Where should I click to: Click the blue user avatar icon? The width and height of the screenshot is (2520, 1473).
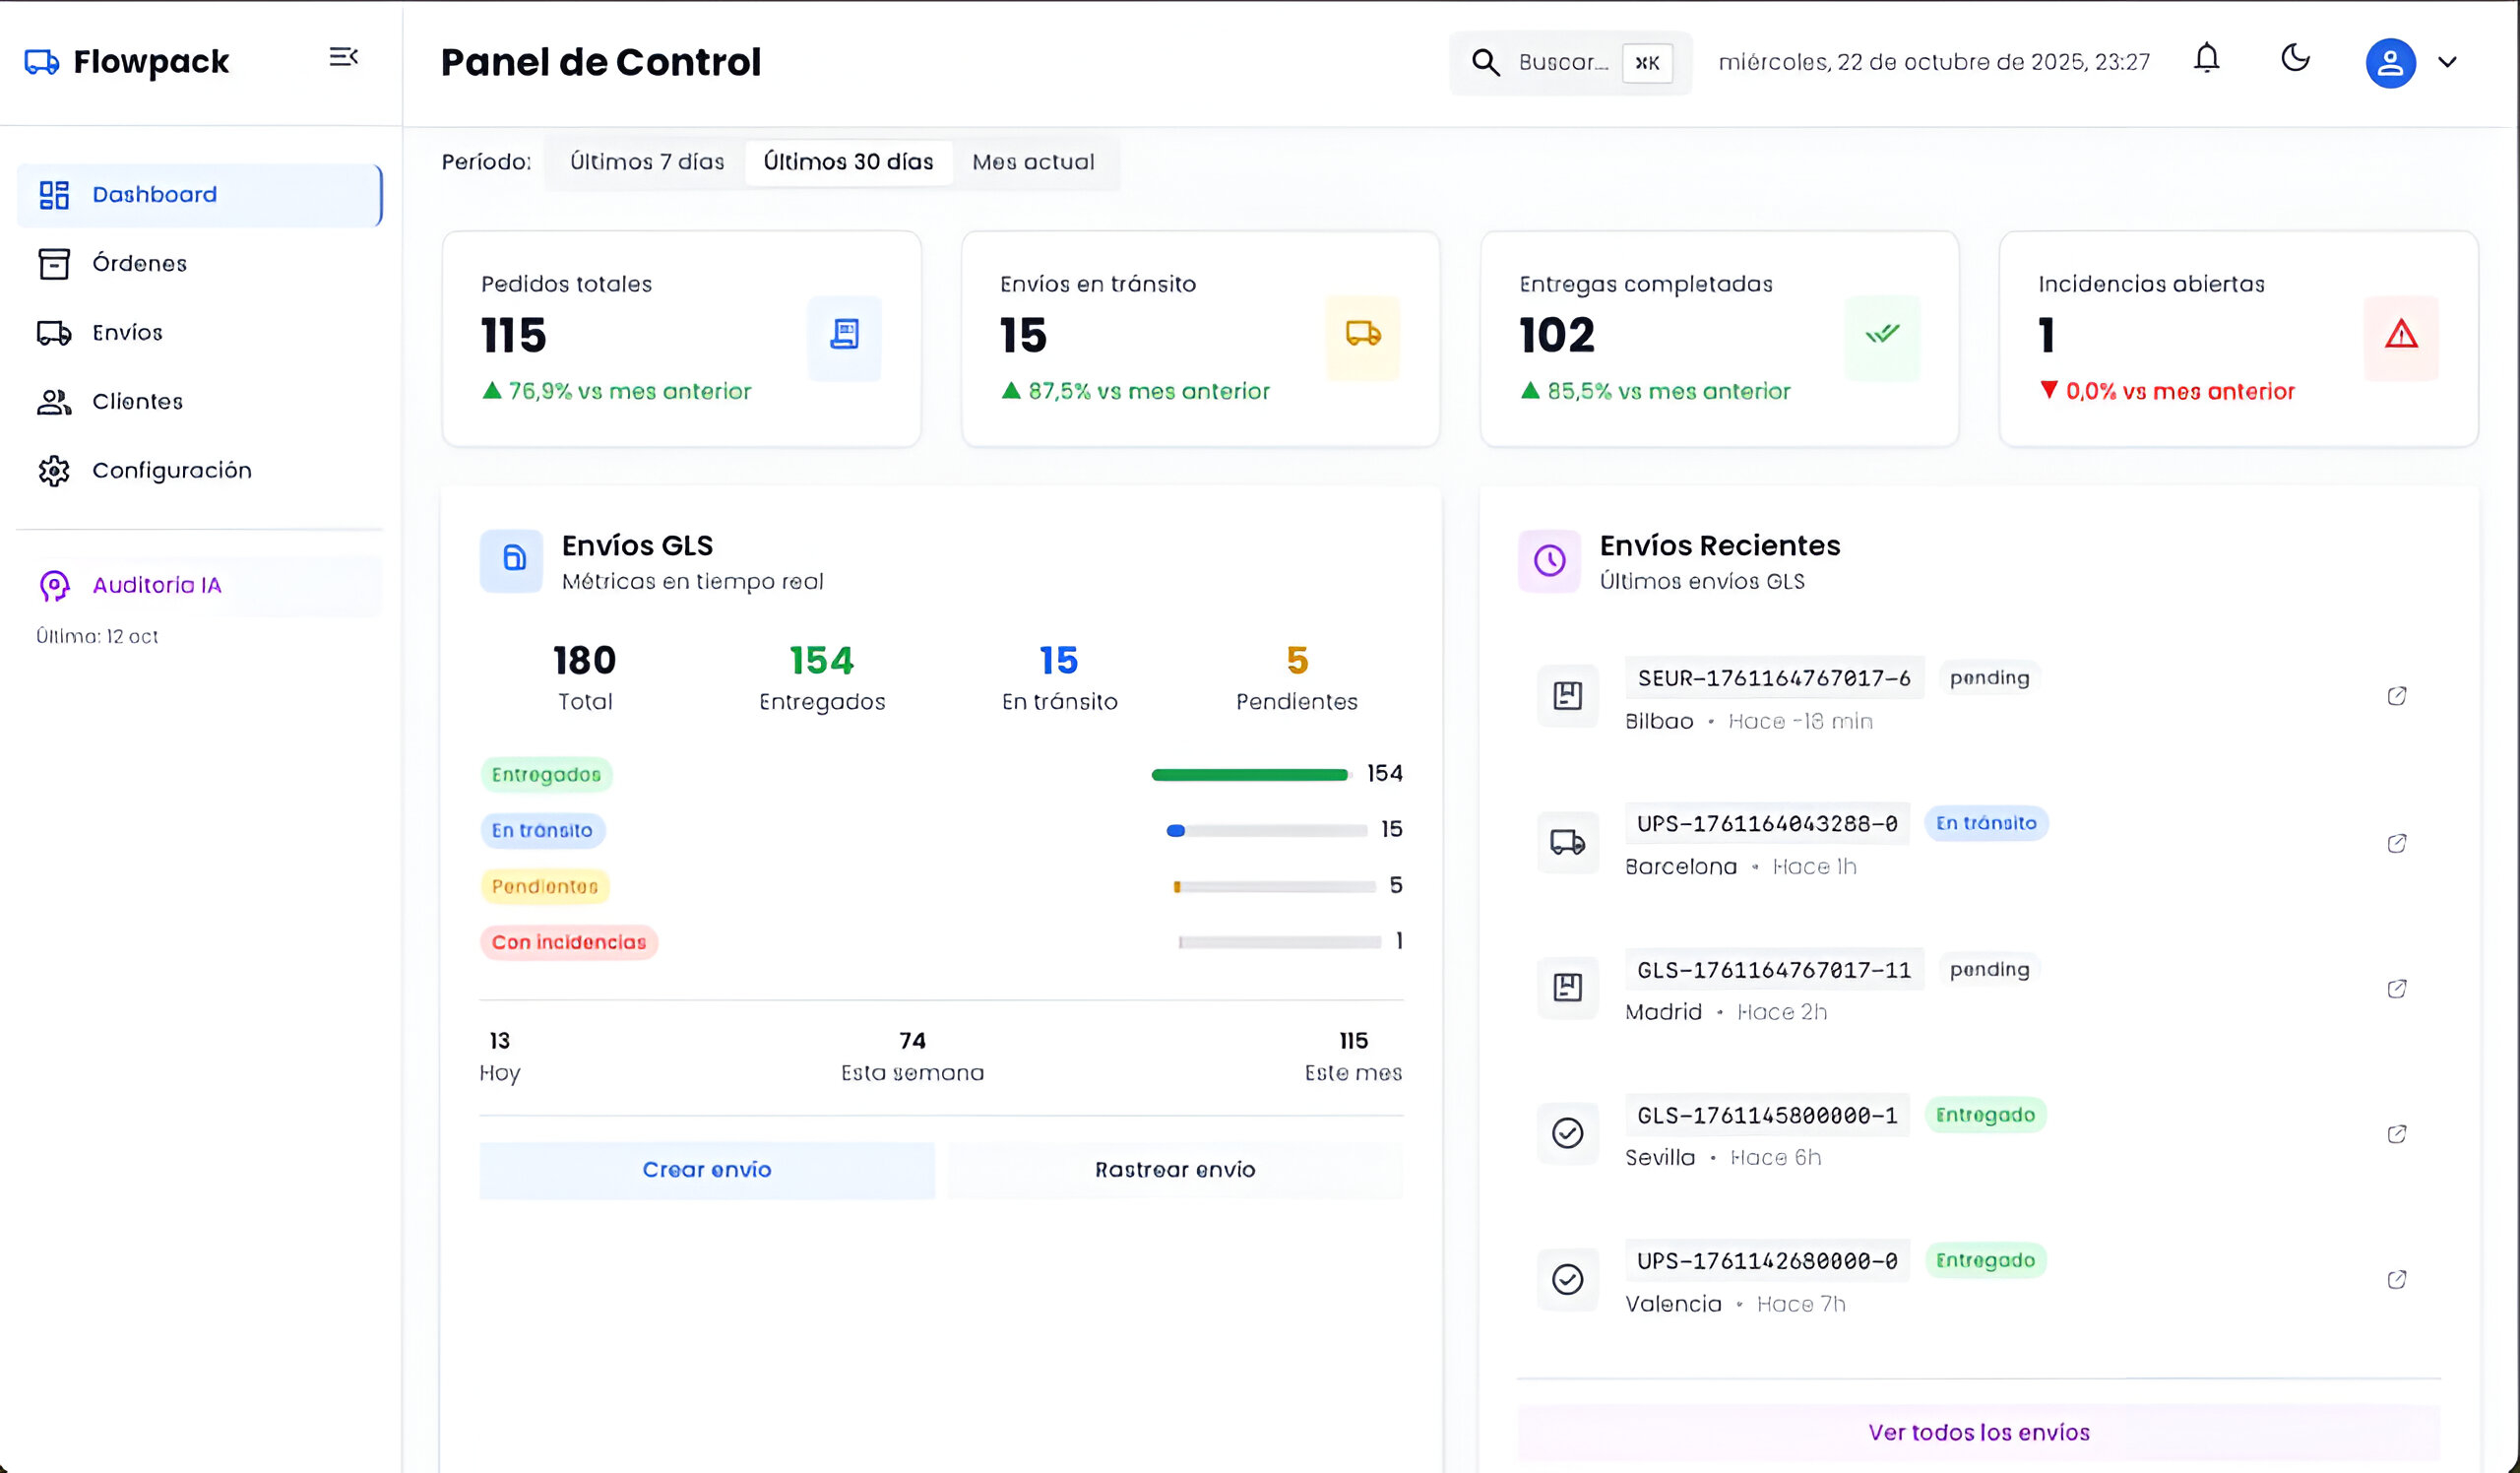point(2389,63)
